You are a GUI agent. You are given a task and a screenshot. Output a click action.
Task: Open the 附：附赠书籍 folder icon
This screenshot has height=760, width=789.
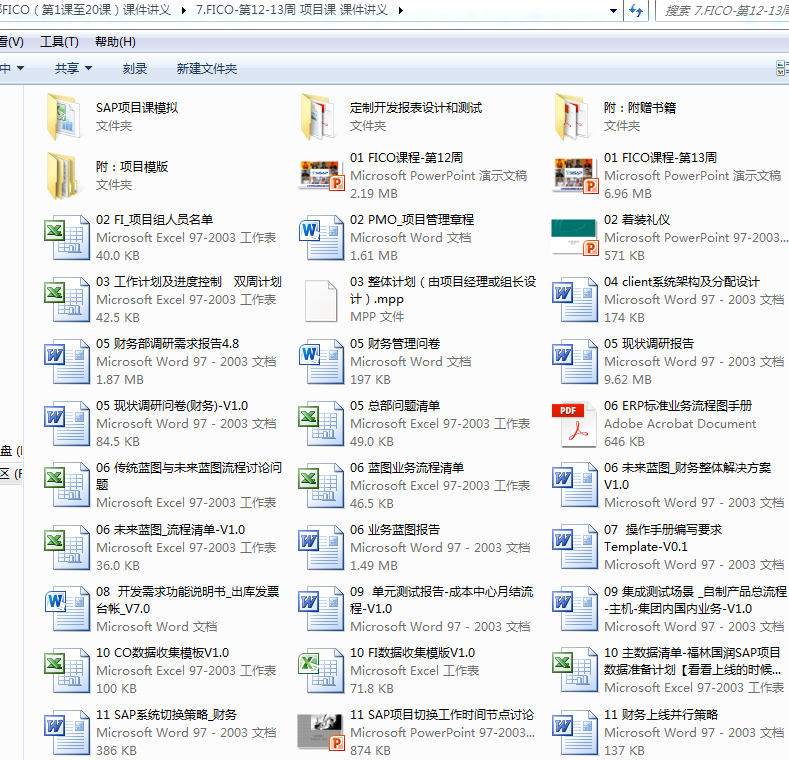pos(573,117)
